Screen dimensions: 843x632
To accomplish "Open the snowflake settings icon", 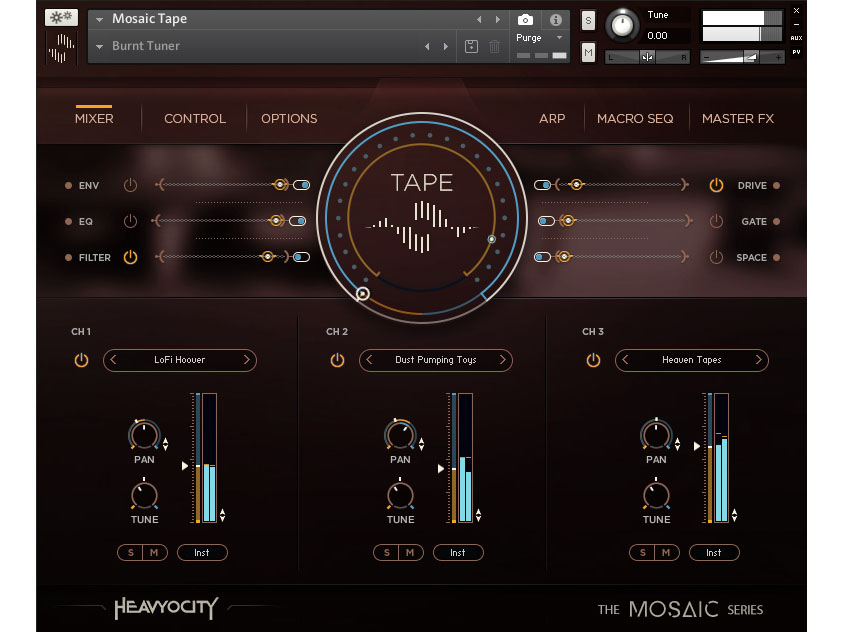I will [61, 17].
